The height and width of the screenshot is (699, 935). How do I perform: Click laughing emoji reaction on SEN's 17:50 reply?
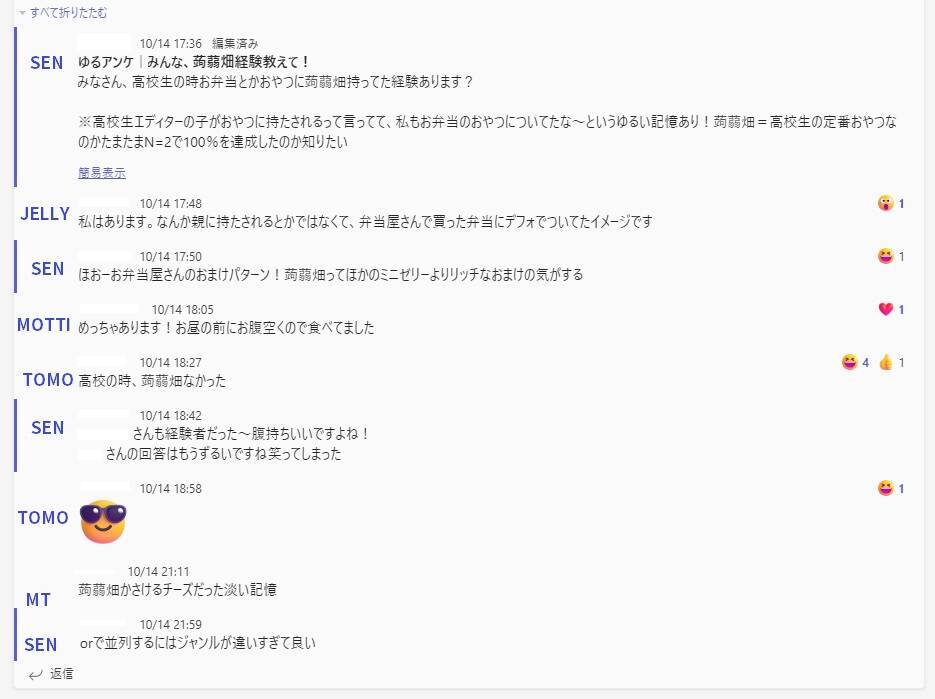pos(886,256)
